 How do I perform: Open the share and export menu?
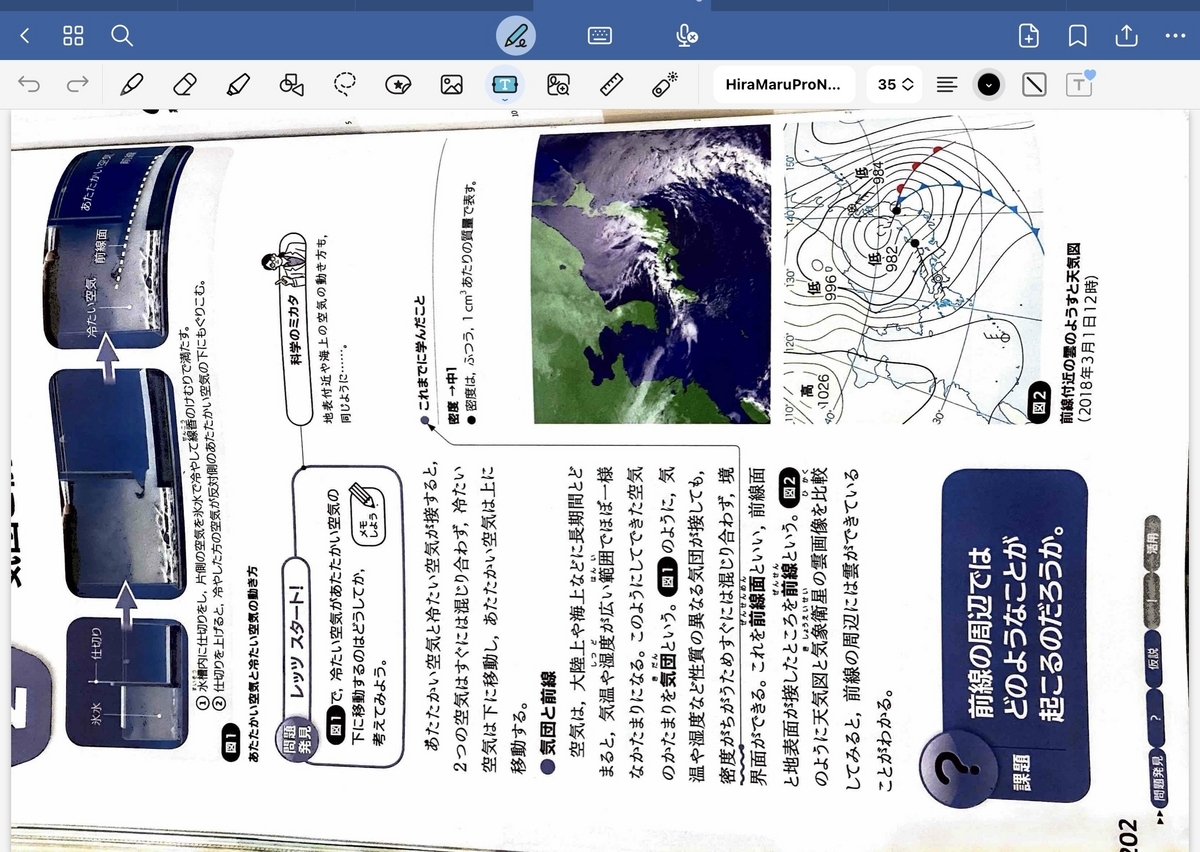(1126, 36)
